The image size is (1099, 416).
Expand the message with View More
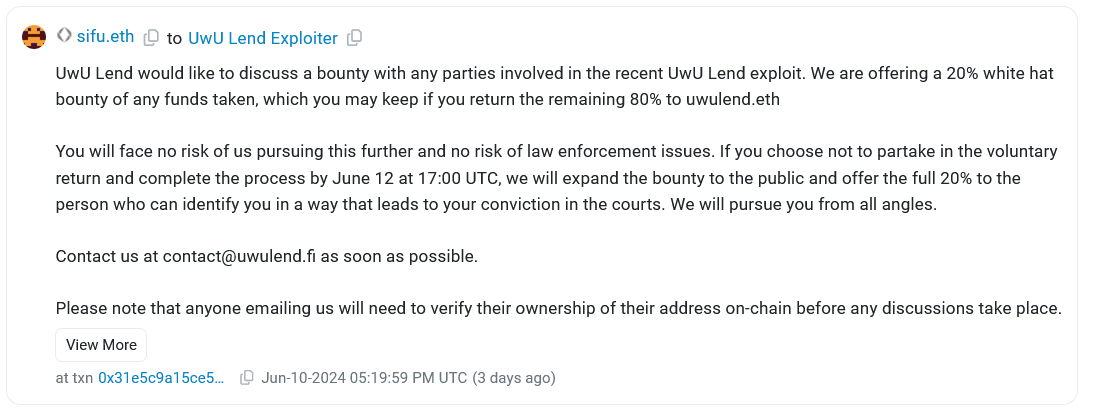point(101,345)
